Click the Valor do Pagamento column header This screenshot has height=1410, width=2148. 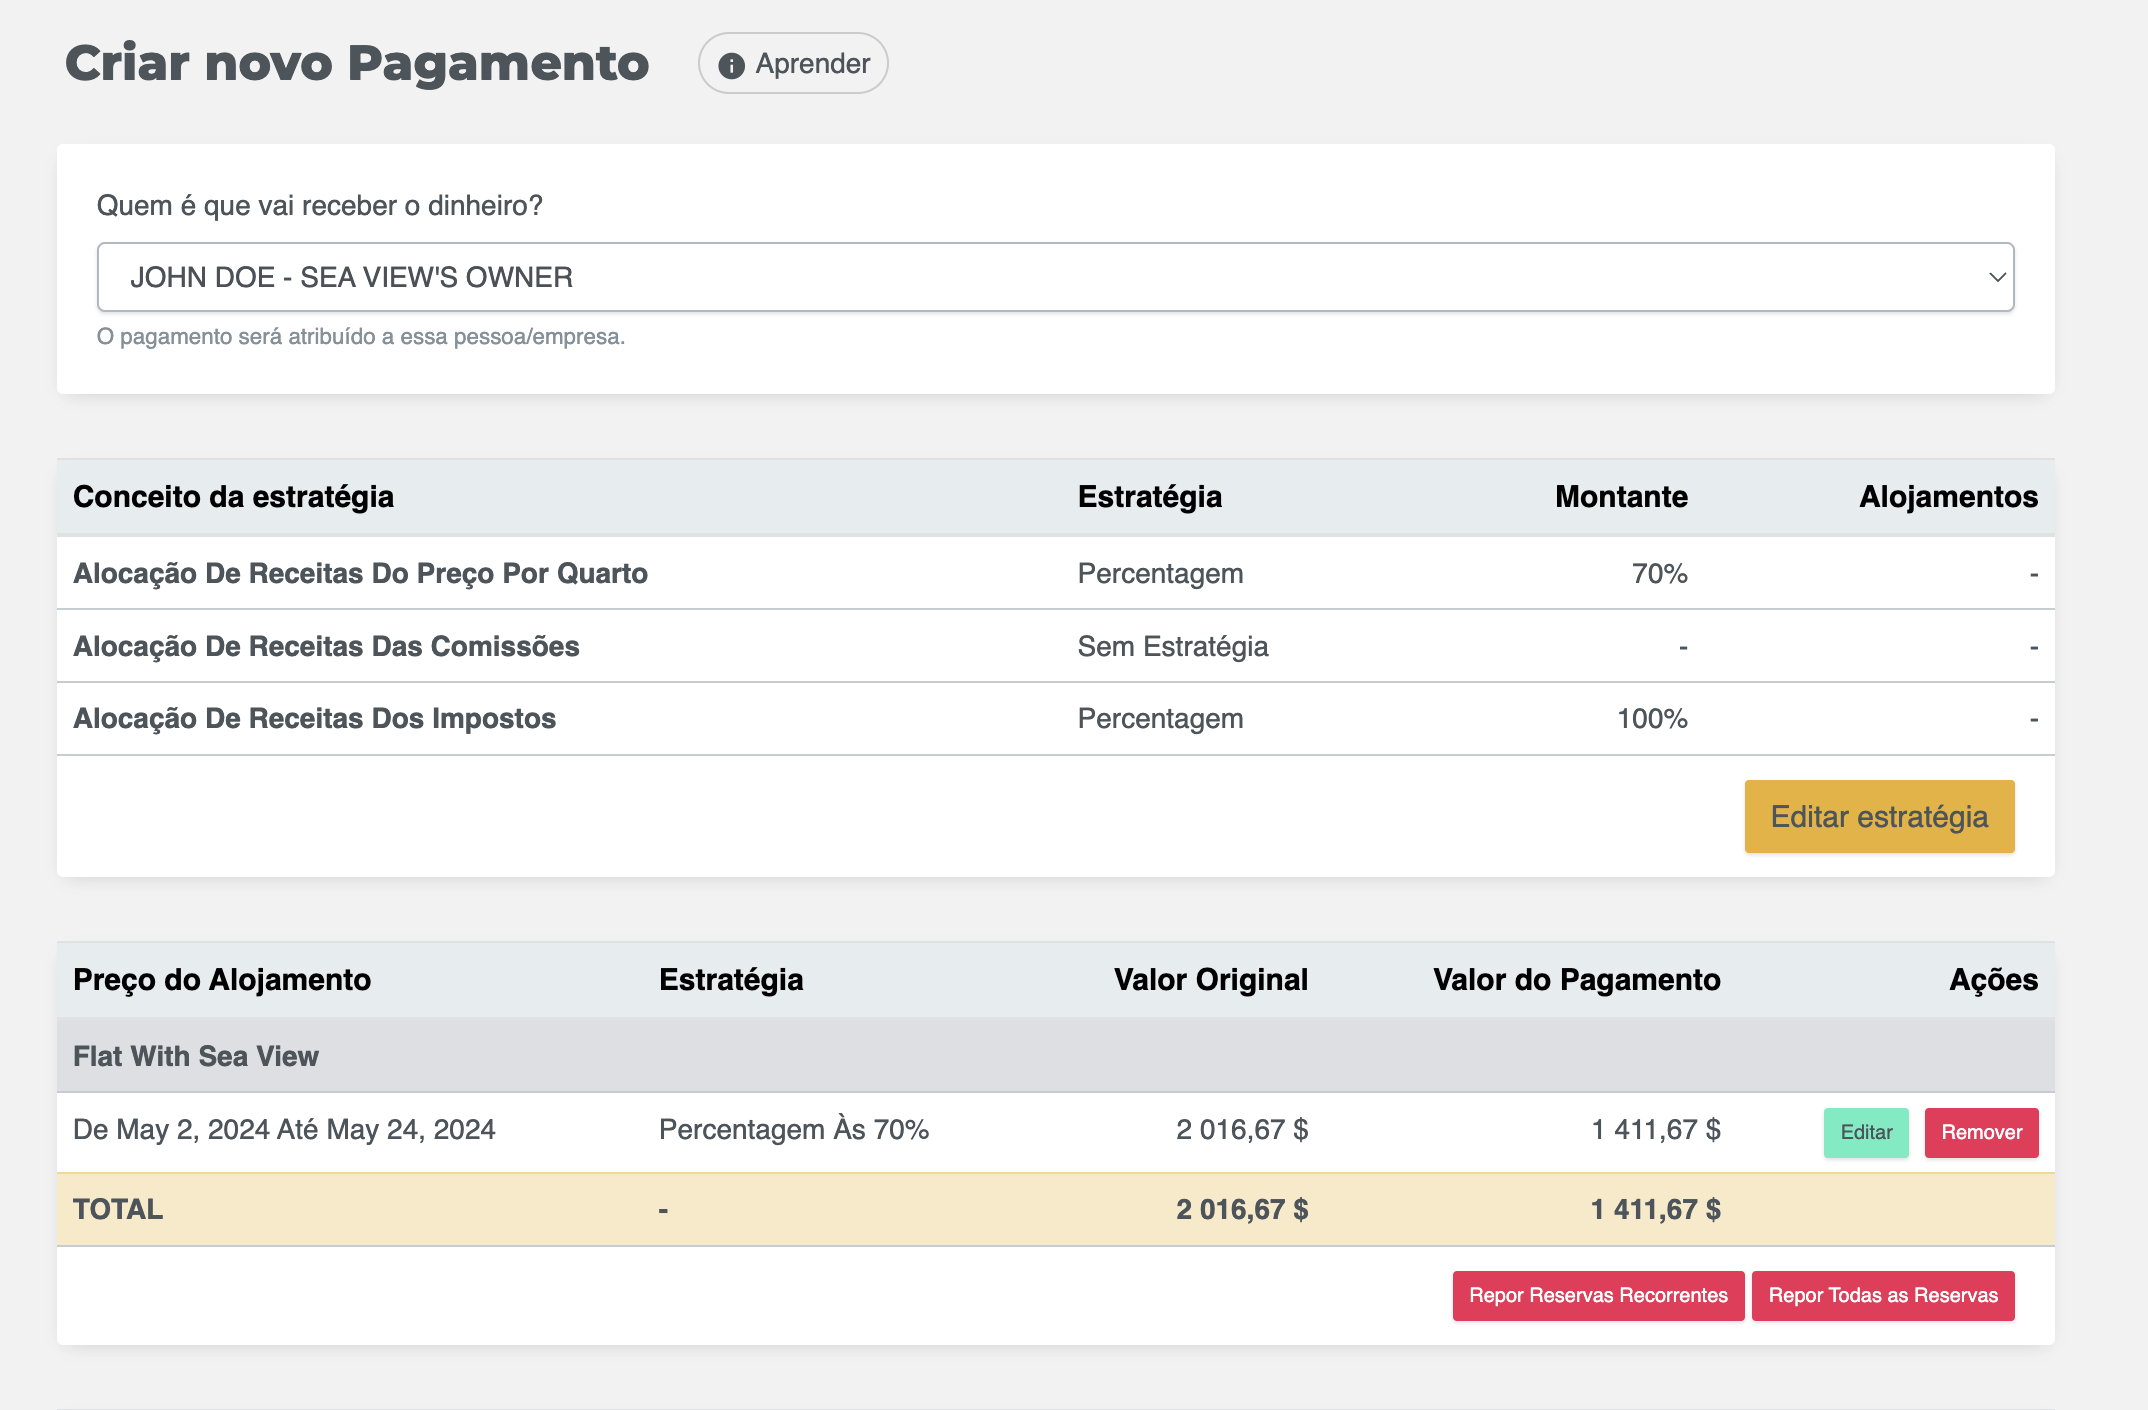pyautogui.click(x=1576, y=980)
